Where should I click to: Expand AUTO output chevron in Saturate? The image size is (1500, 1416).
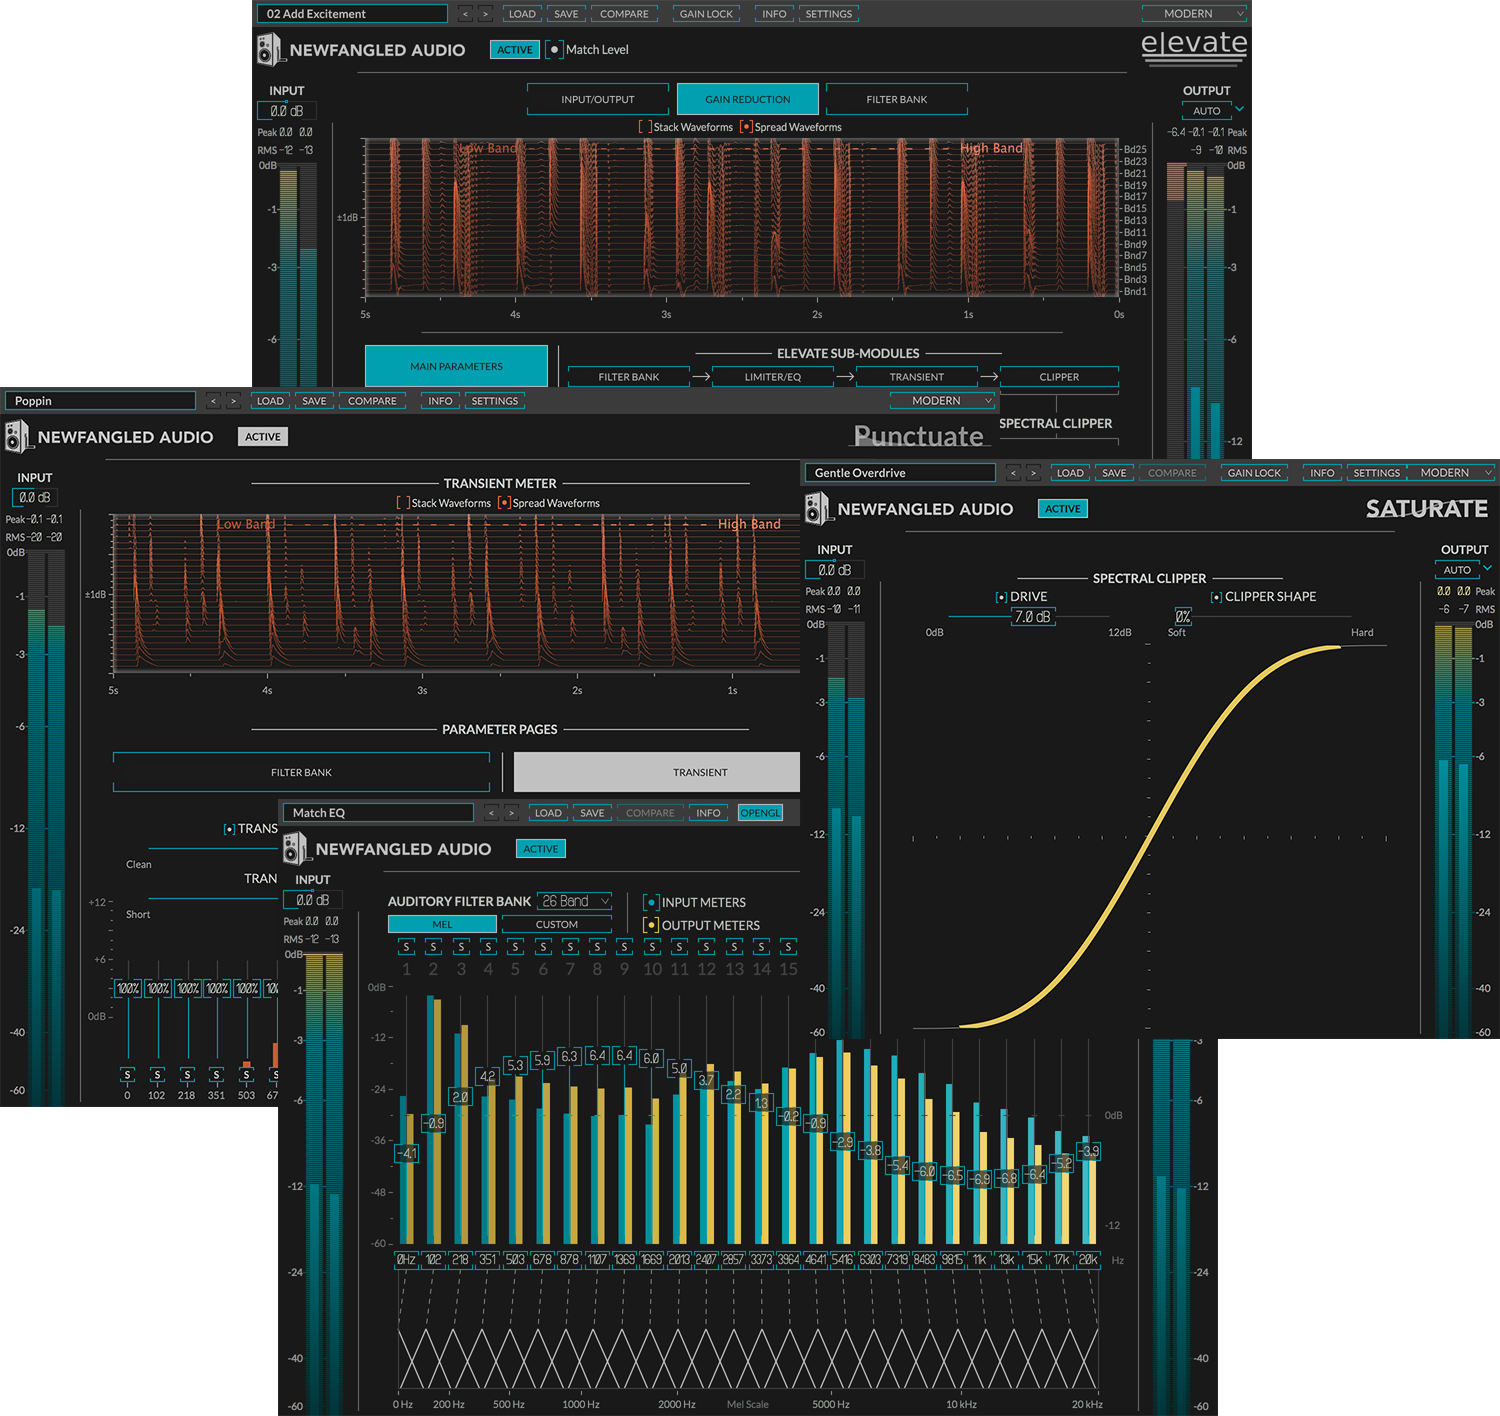1487,568
